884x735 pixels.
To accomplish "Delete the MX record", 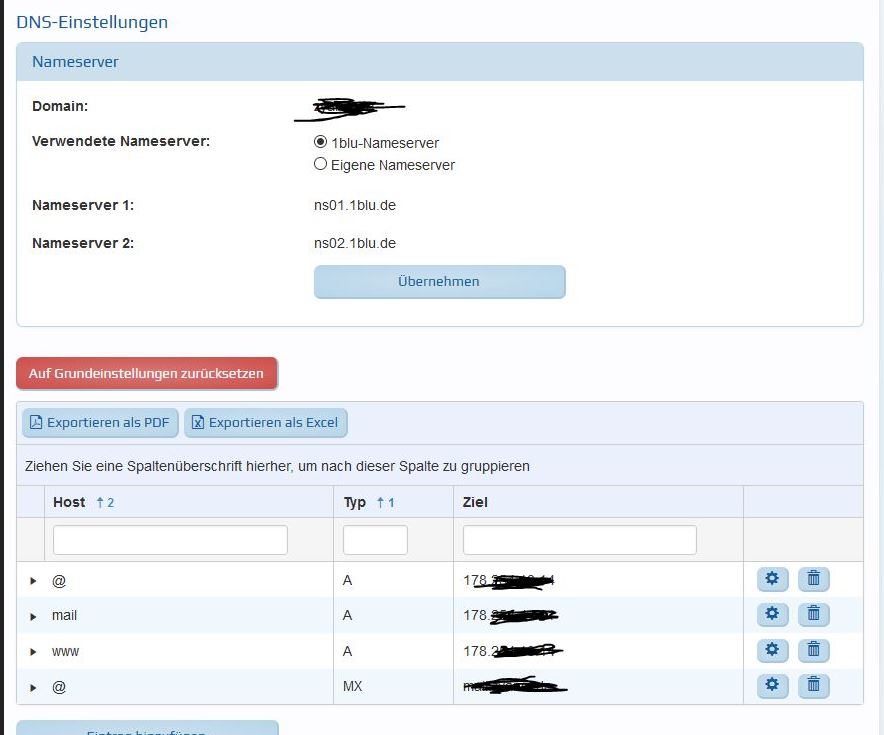I will point(814,685).
